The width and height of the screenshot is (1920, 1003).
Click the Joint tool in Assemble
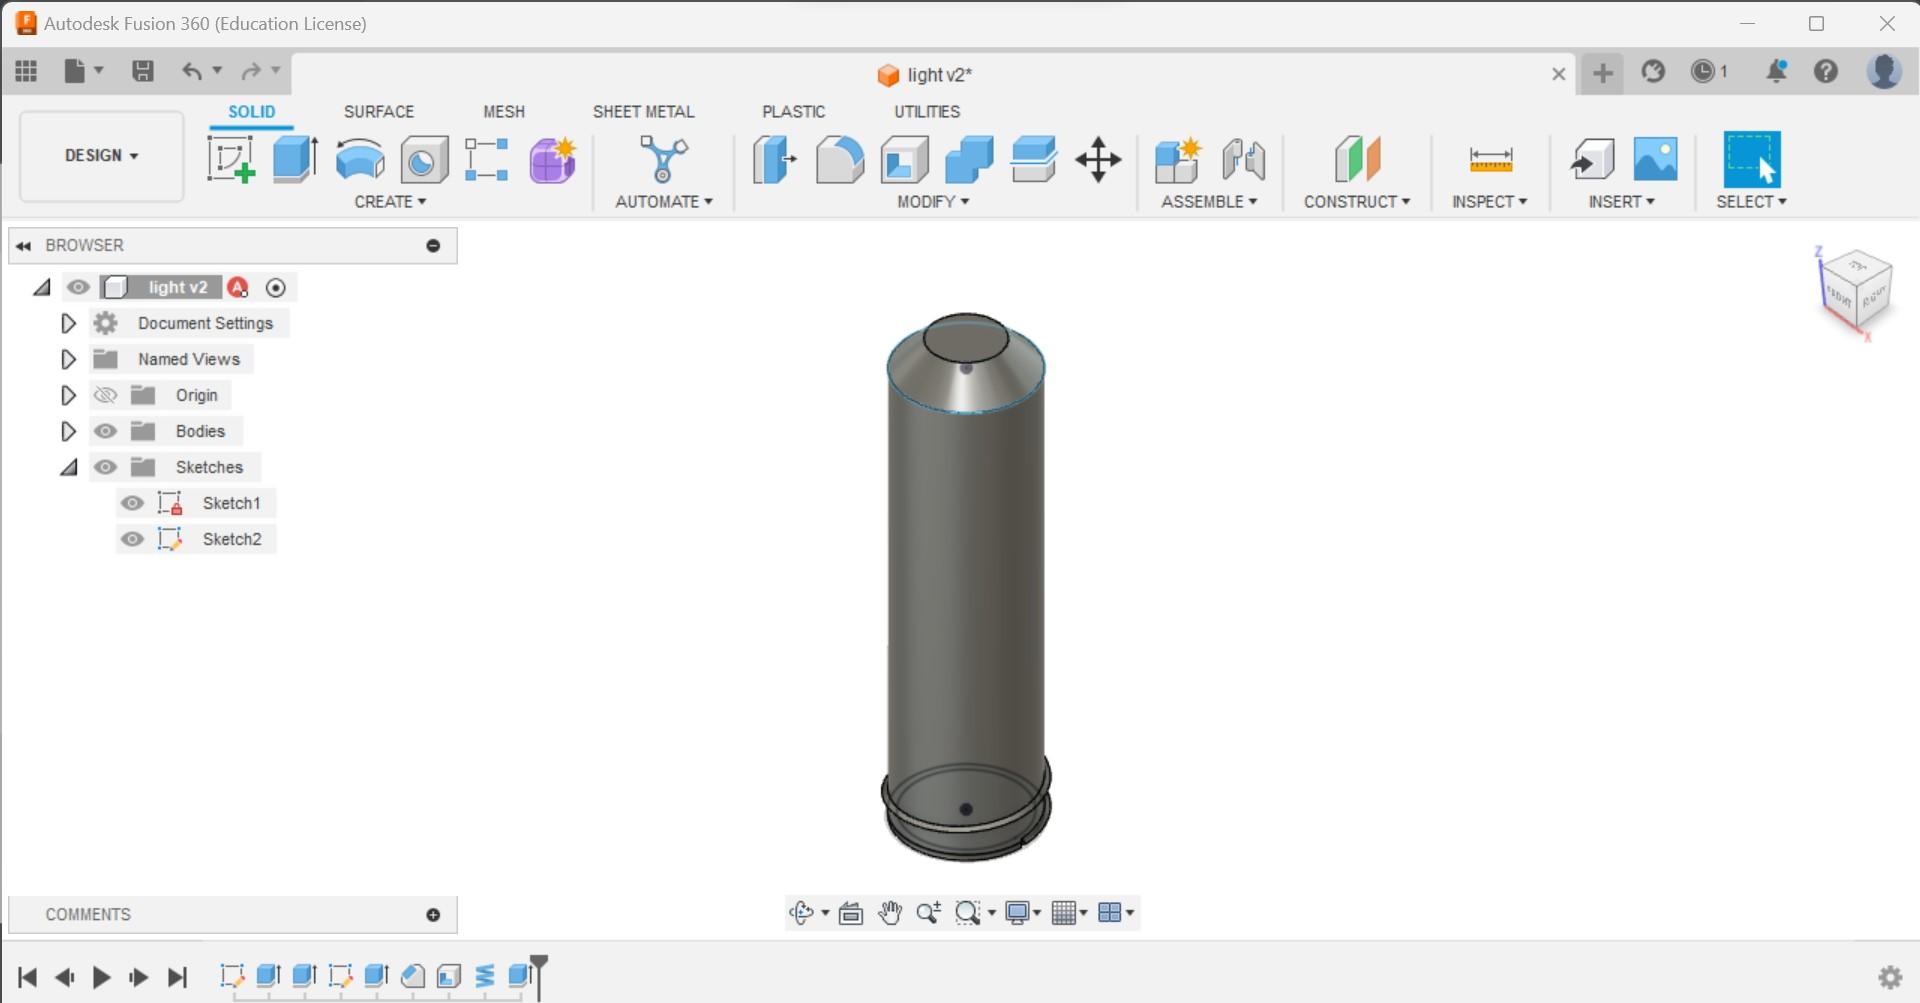[x=1243, y=160]
